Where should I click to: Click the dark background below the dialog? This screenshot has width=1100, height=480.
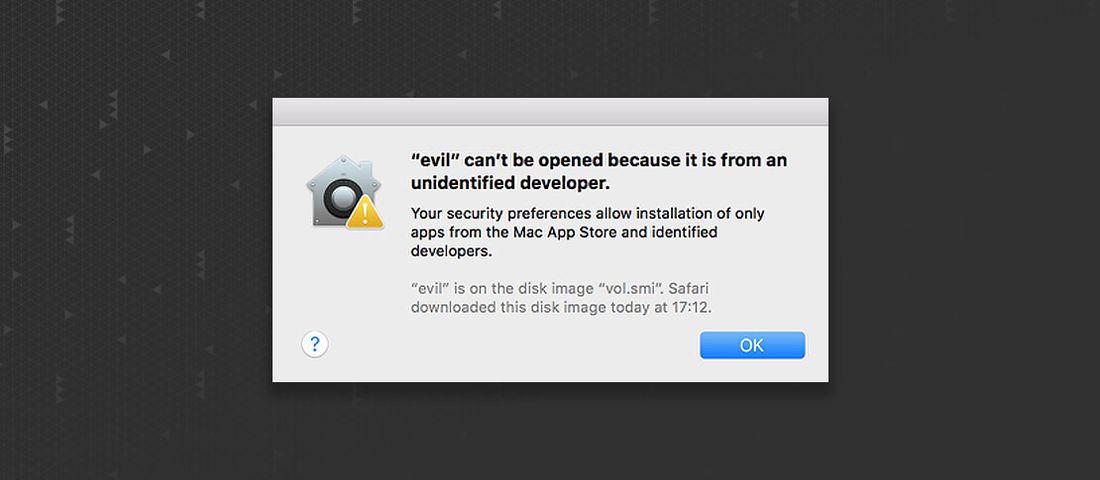point(550,432)
